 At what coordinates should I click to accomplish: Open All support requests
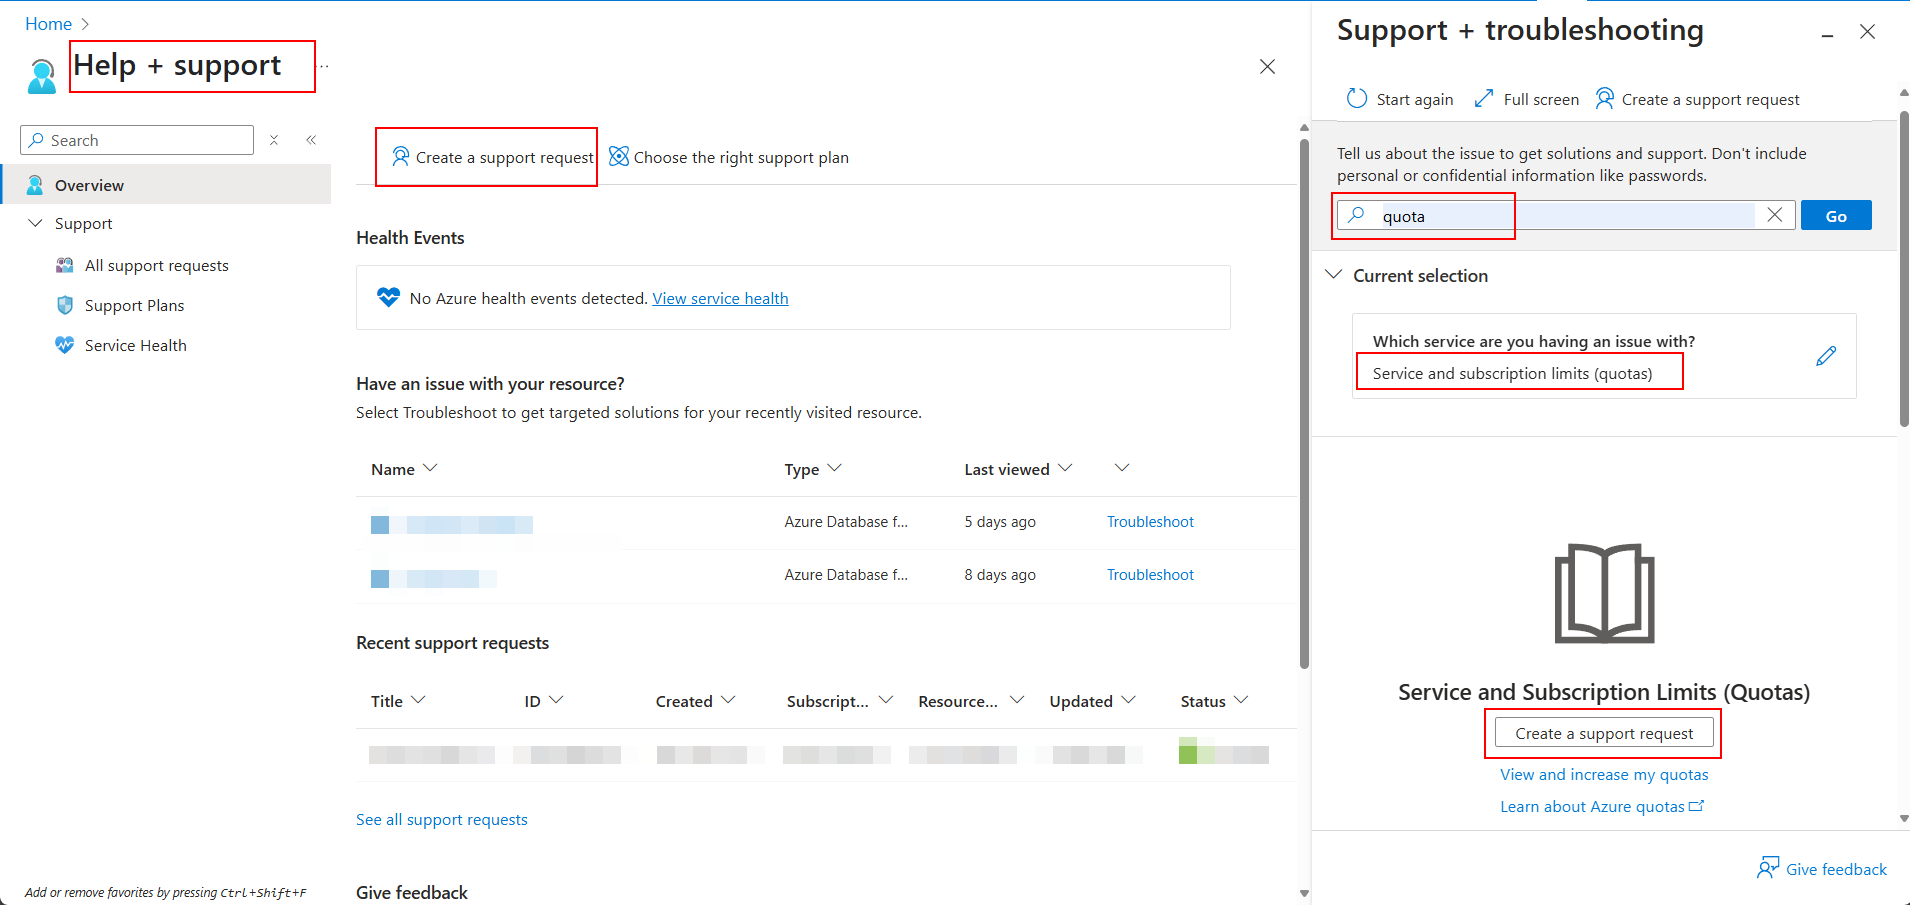coord(156,265)
